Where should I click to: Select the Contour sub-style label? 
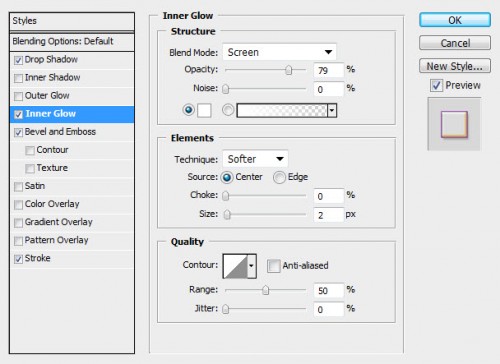point(52,150)
